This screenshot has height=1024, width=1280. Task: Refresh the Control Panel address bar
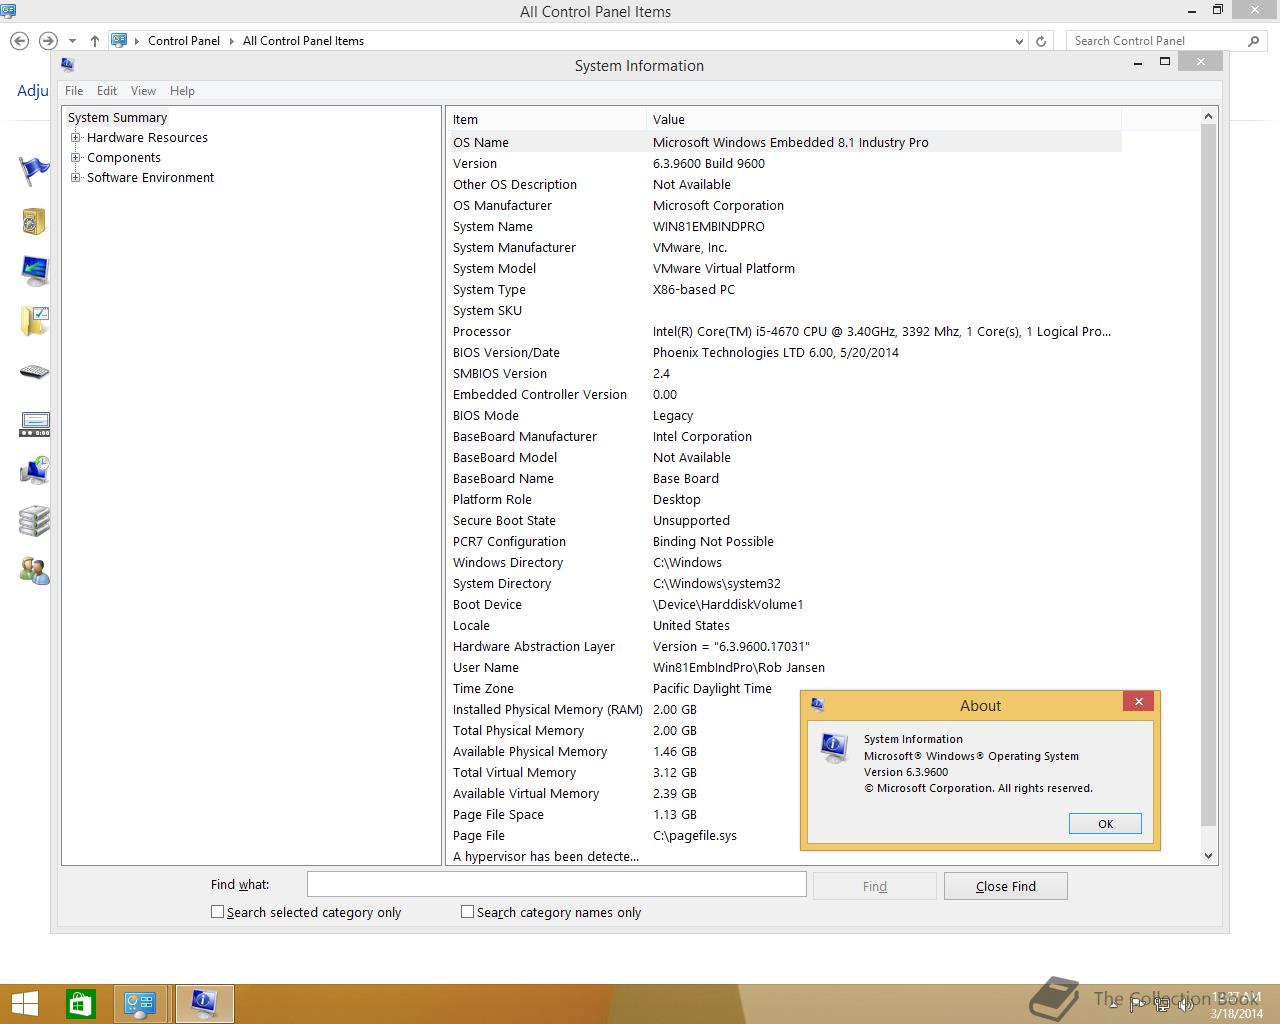(1041, 41)
